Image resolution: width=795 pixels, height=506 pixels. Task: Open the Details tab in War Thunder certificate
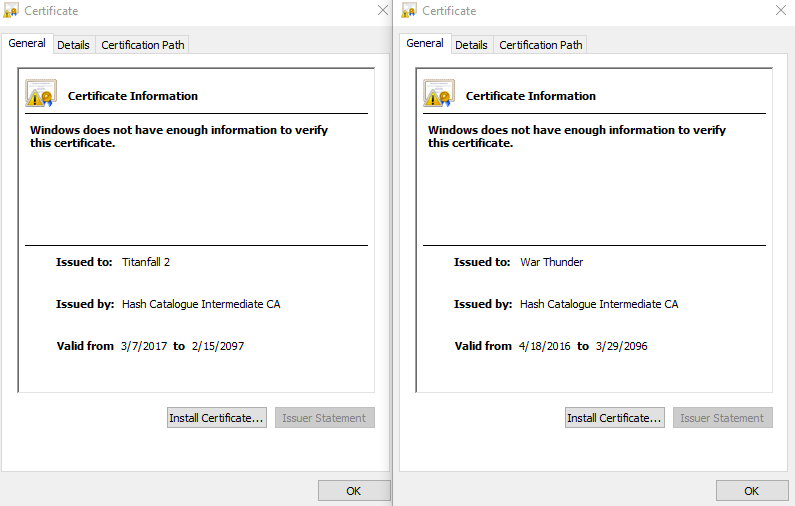(x=471, y=45)
